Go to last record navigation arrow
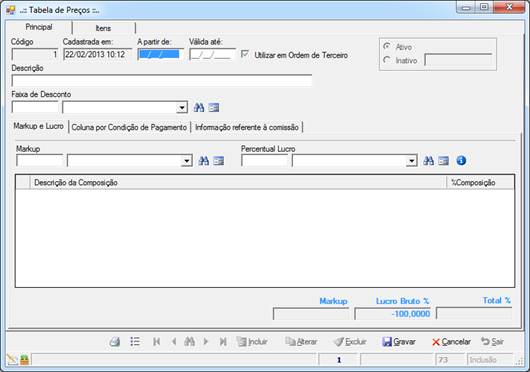 pyautogui.click(x=223, y=342)
